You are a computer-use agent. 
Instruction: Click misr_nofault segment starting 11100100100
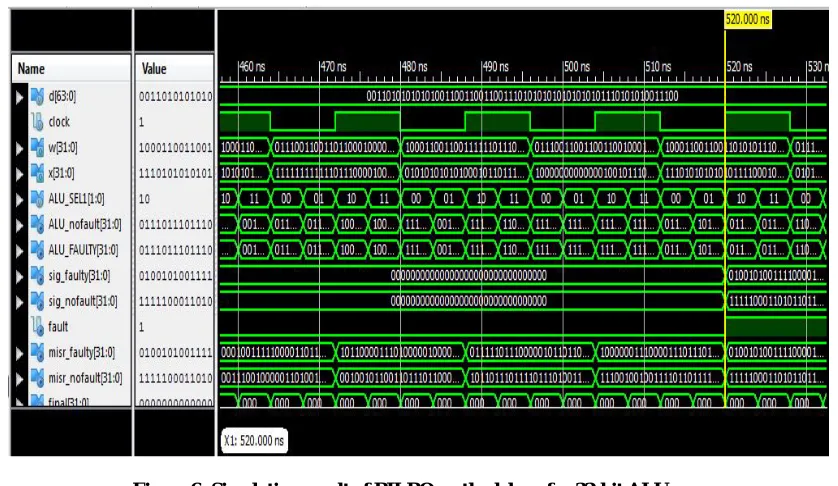click(660, 378)
